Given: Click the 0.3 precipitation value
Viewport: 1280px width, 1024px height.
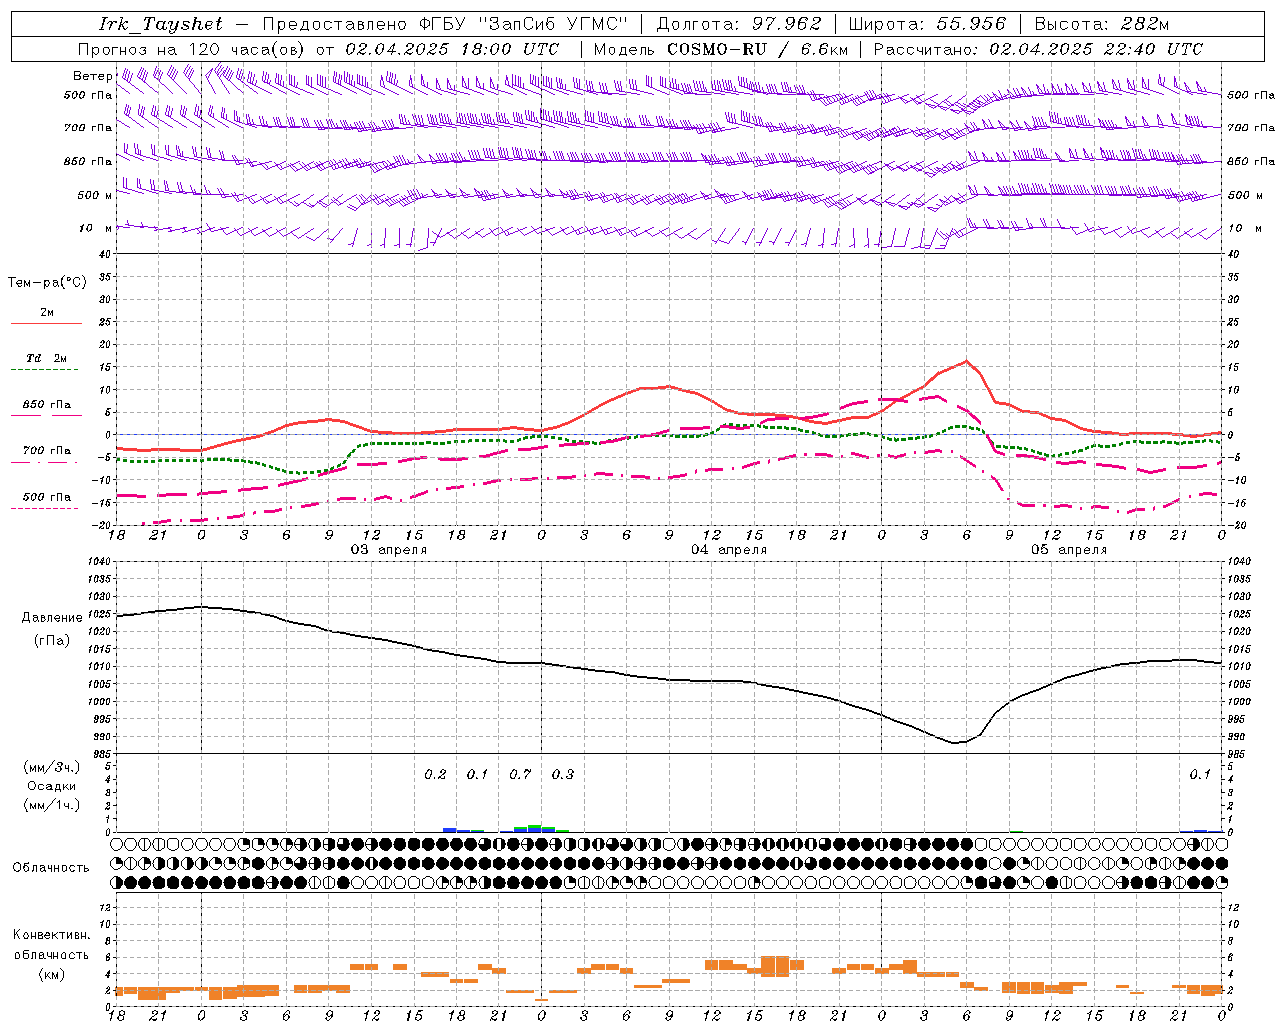Looking at the screenshot, I should point(563,774).
